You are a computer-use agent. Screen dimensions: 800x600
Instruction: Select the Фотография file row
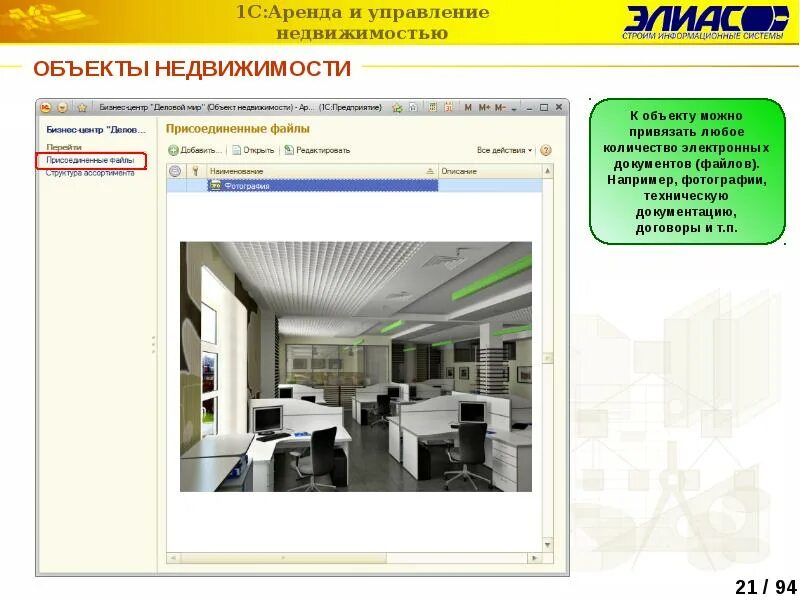tap(354, 186)
